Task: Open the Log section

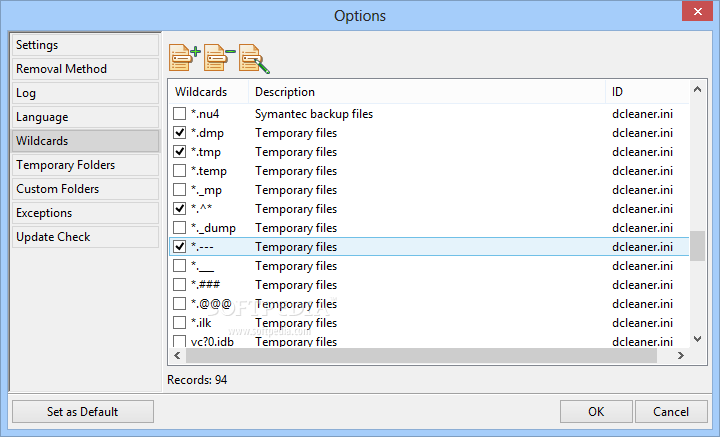Action: point(85,93)
